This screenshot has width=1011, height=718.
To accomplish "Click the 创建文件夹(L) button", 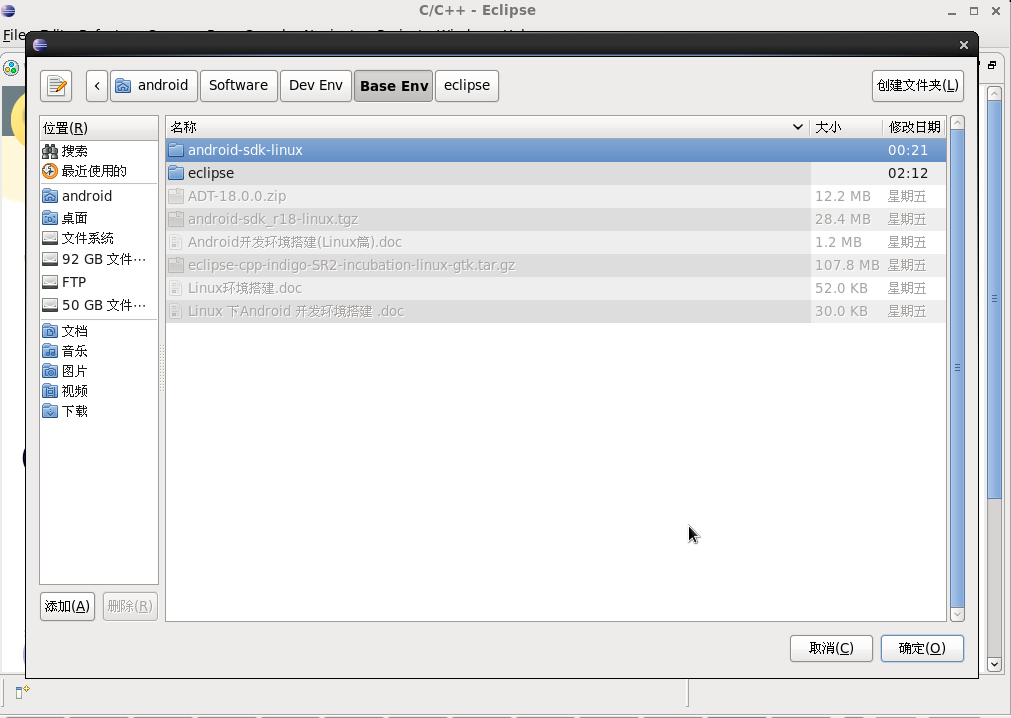I will click(916, 85).
